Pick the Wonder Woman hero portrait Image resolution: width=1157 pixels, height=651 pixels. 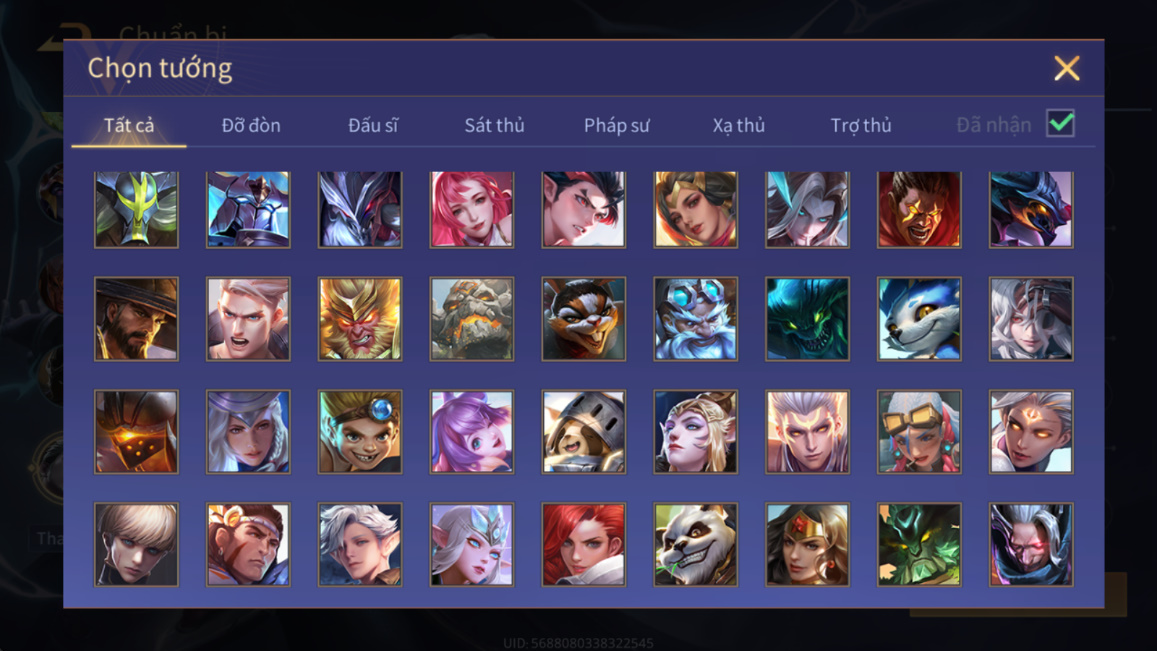pos(807,545)
